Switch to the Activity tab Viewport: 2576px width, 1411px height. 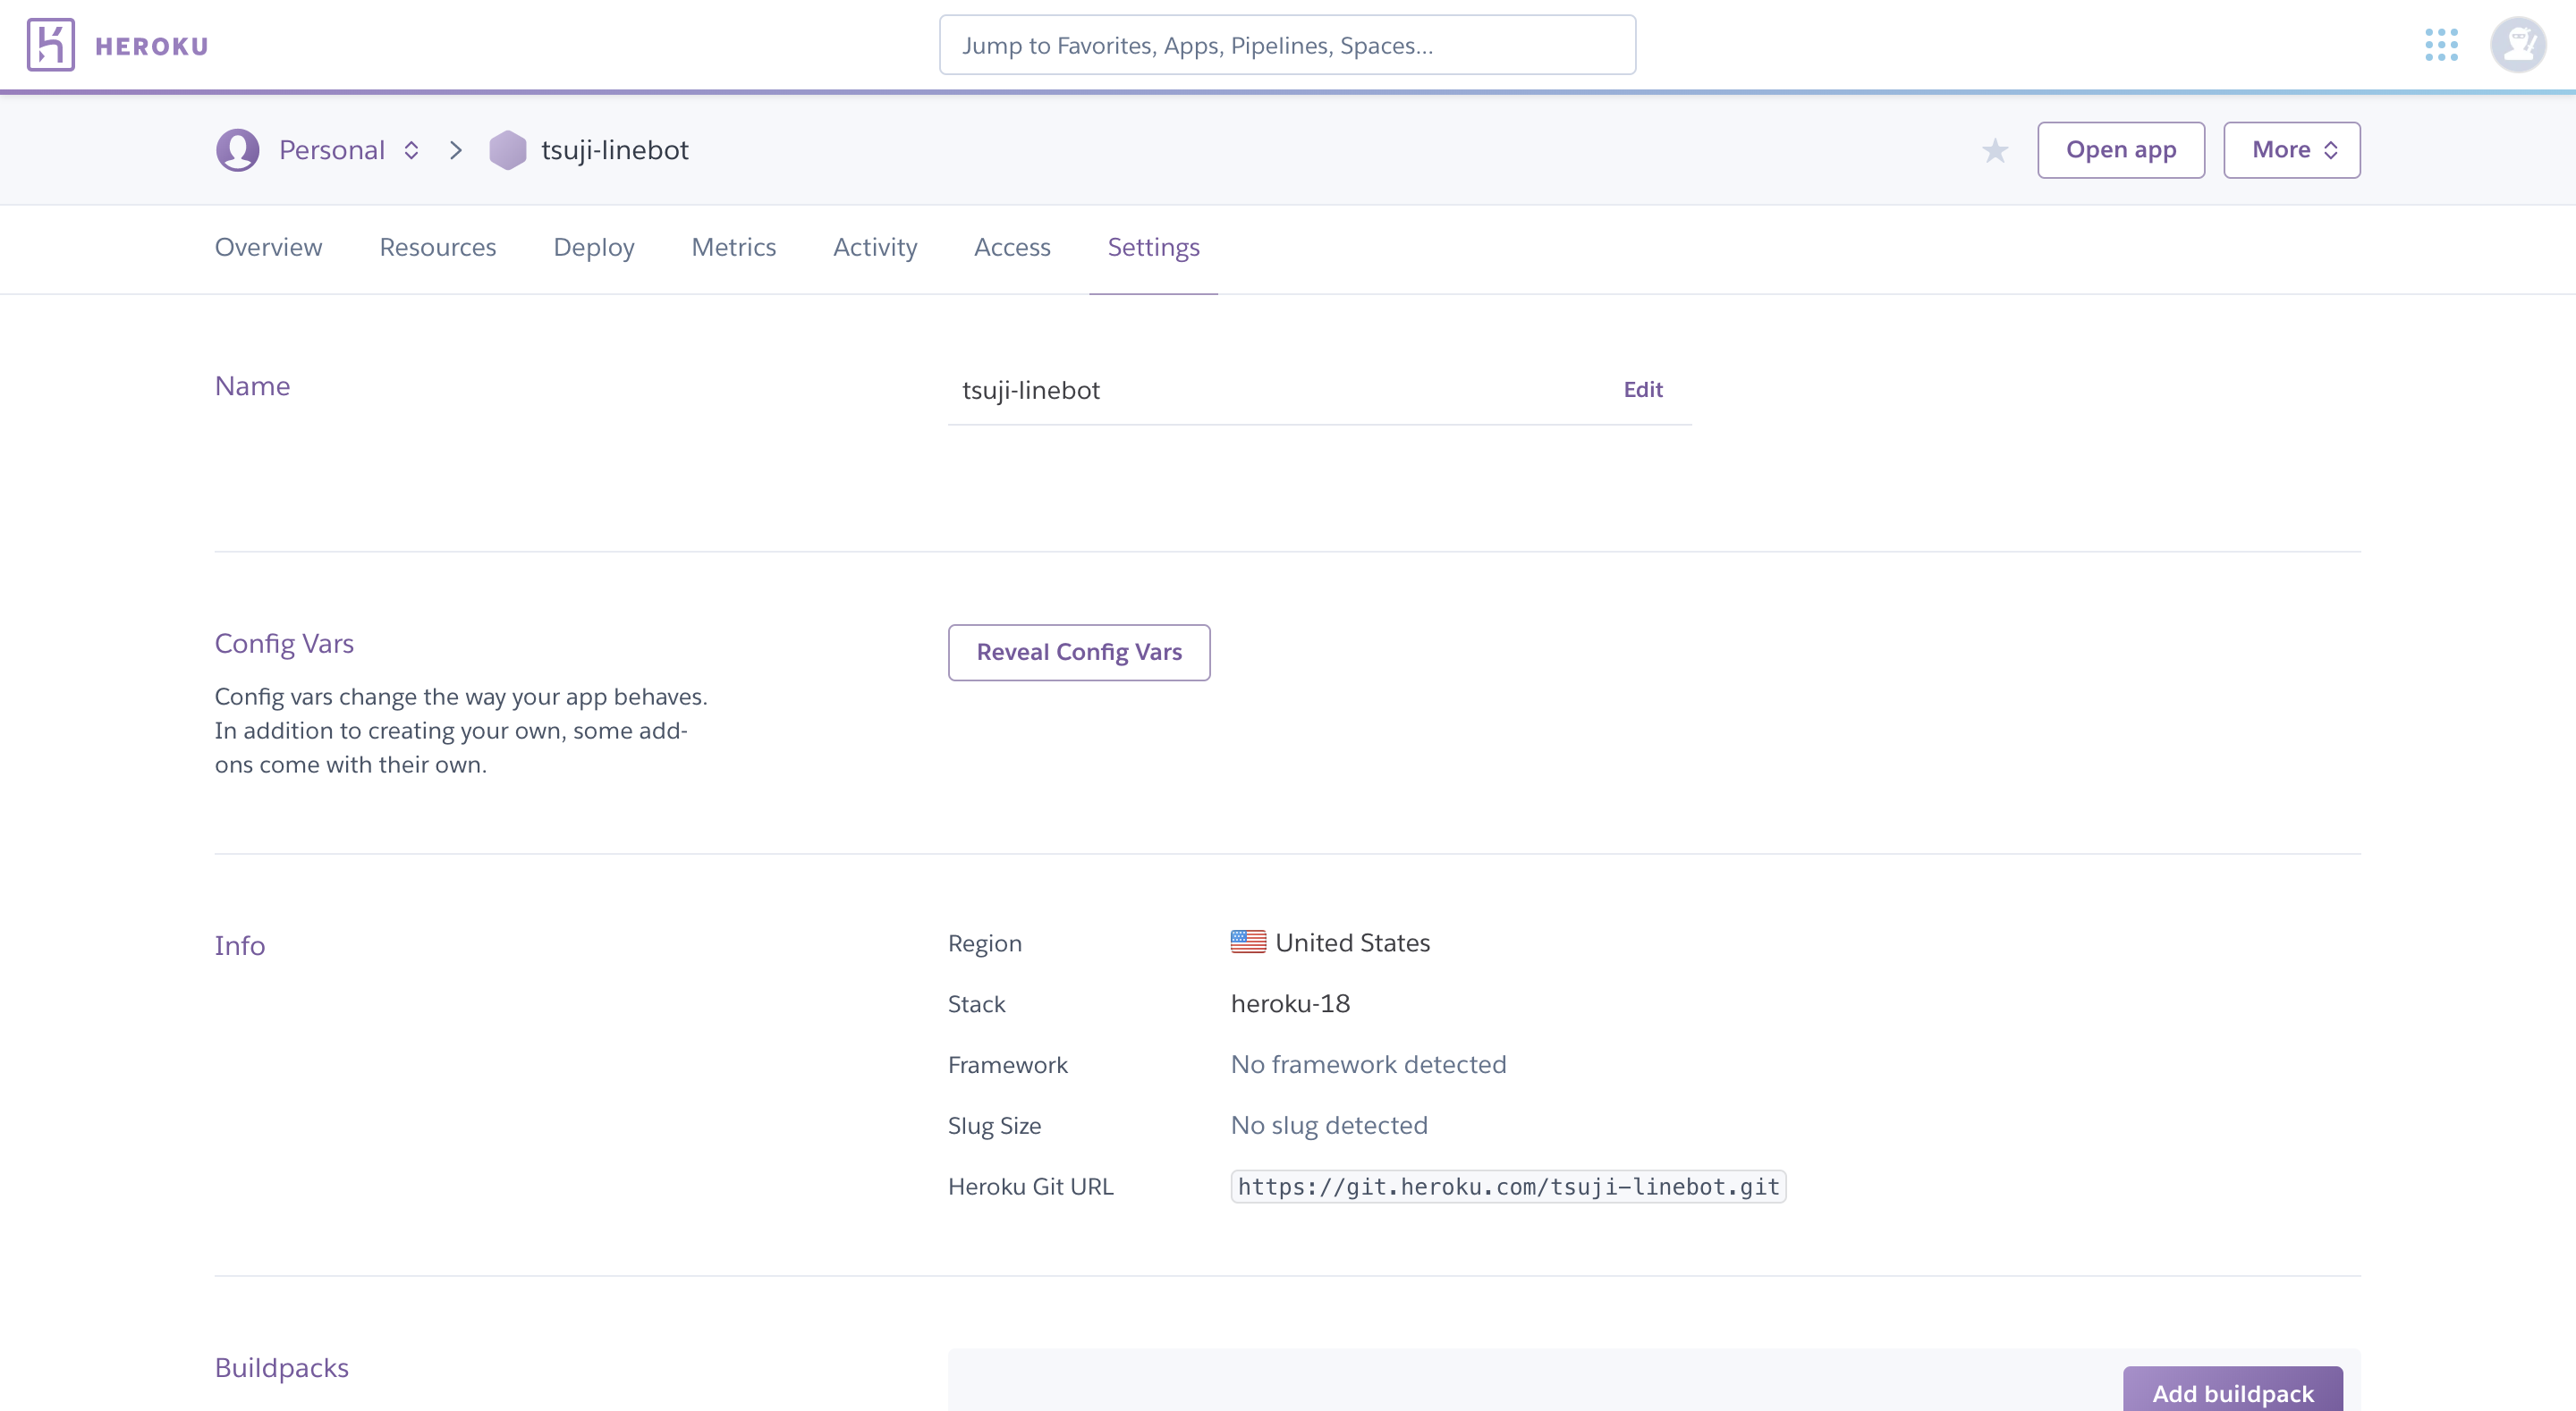875,247
